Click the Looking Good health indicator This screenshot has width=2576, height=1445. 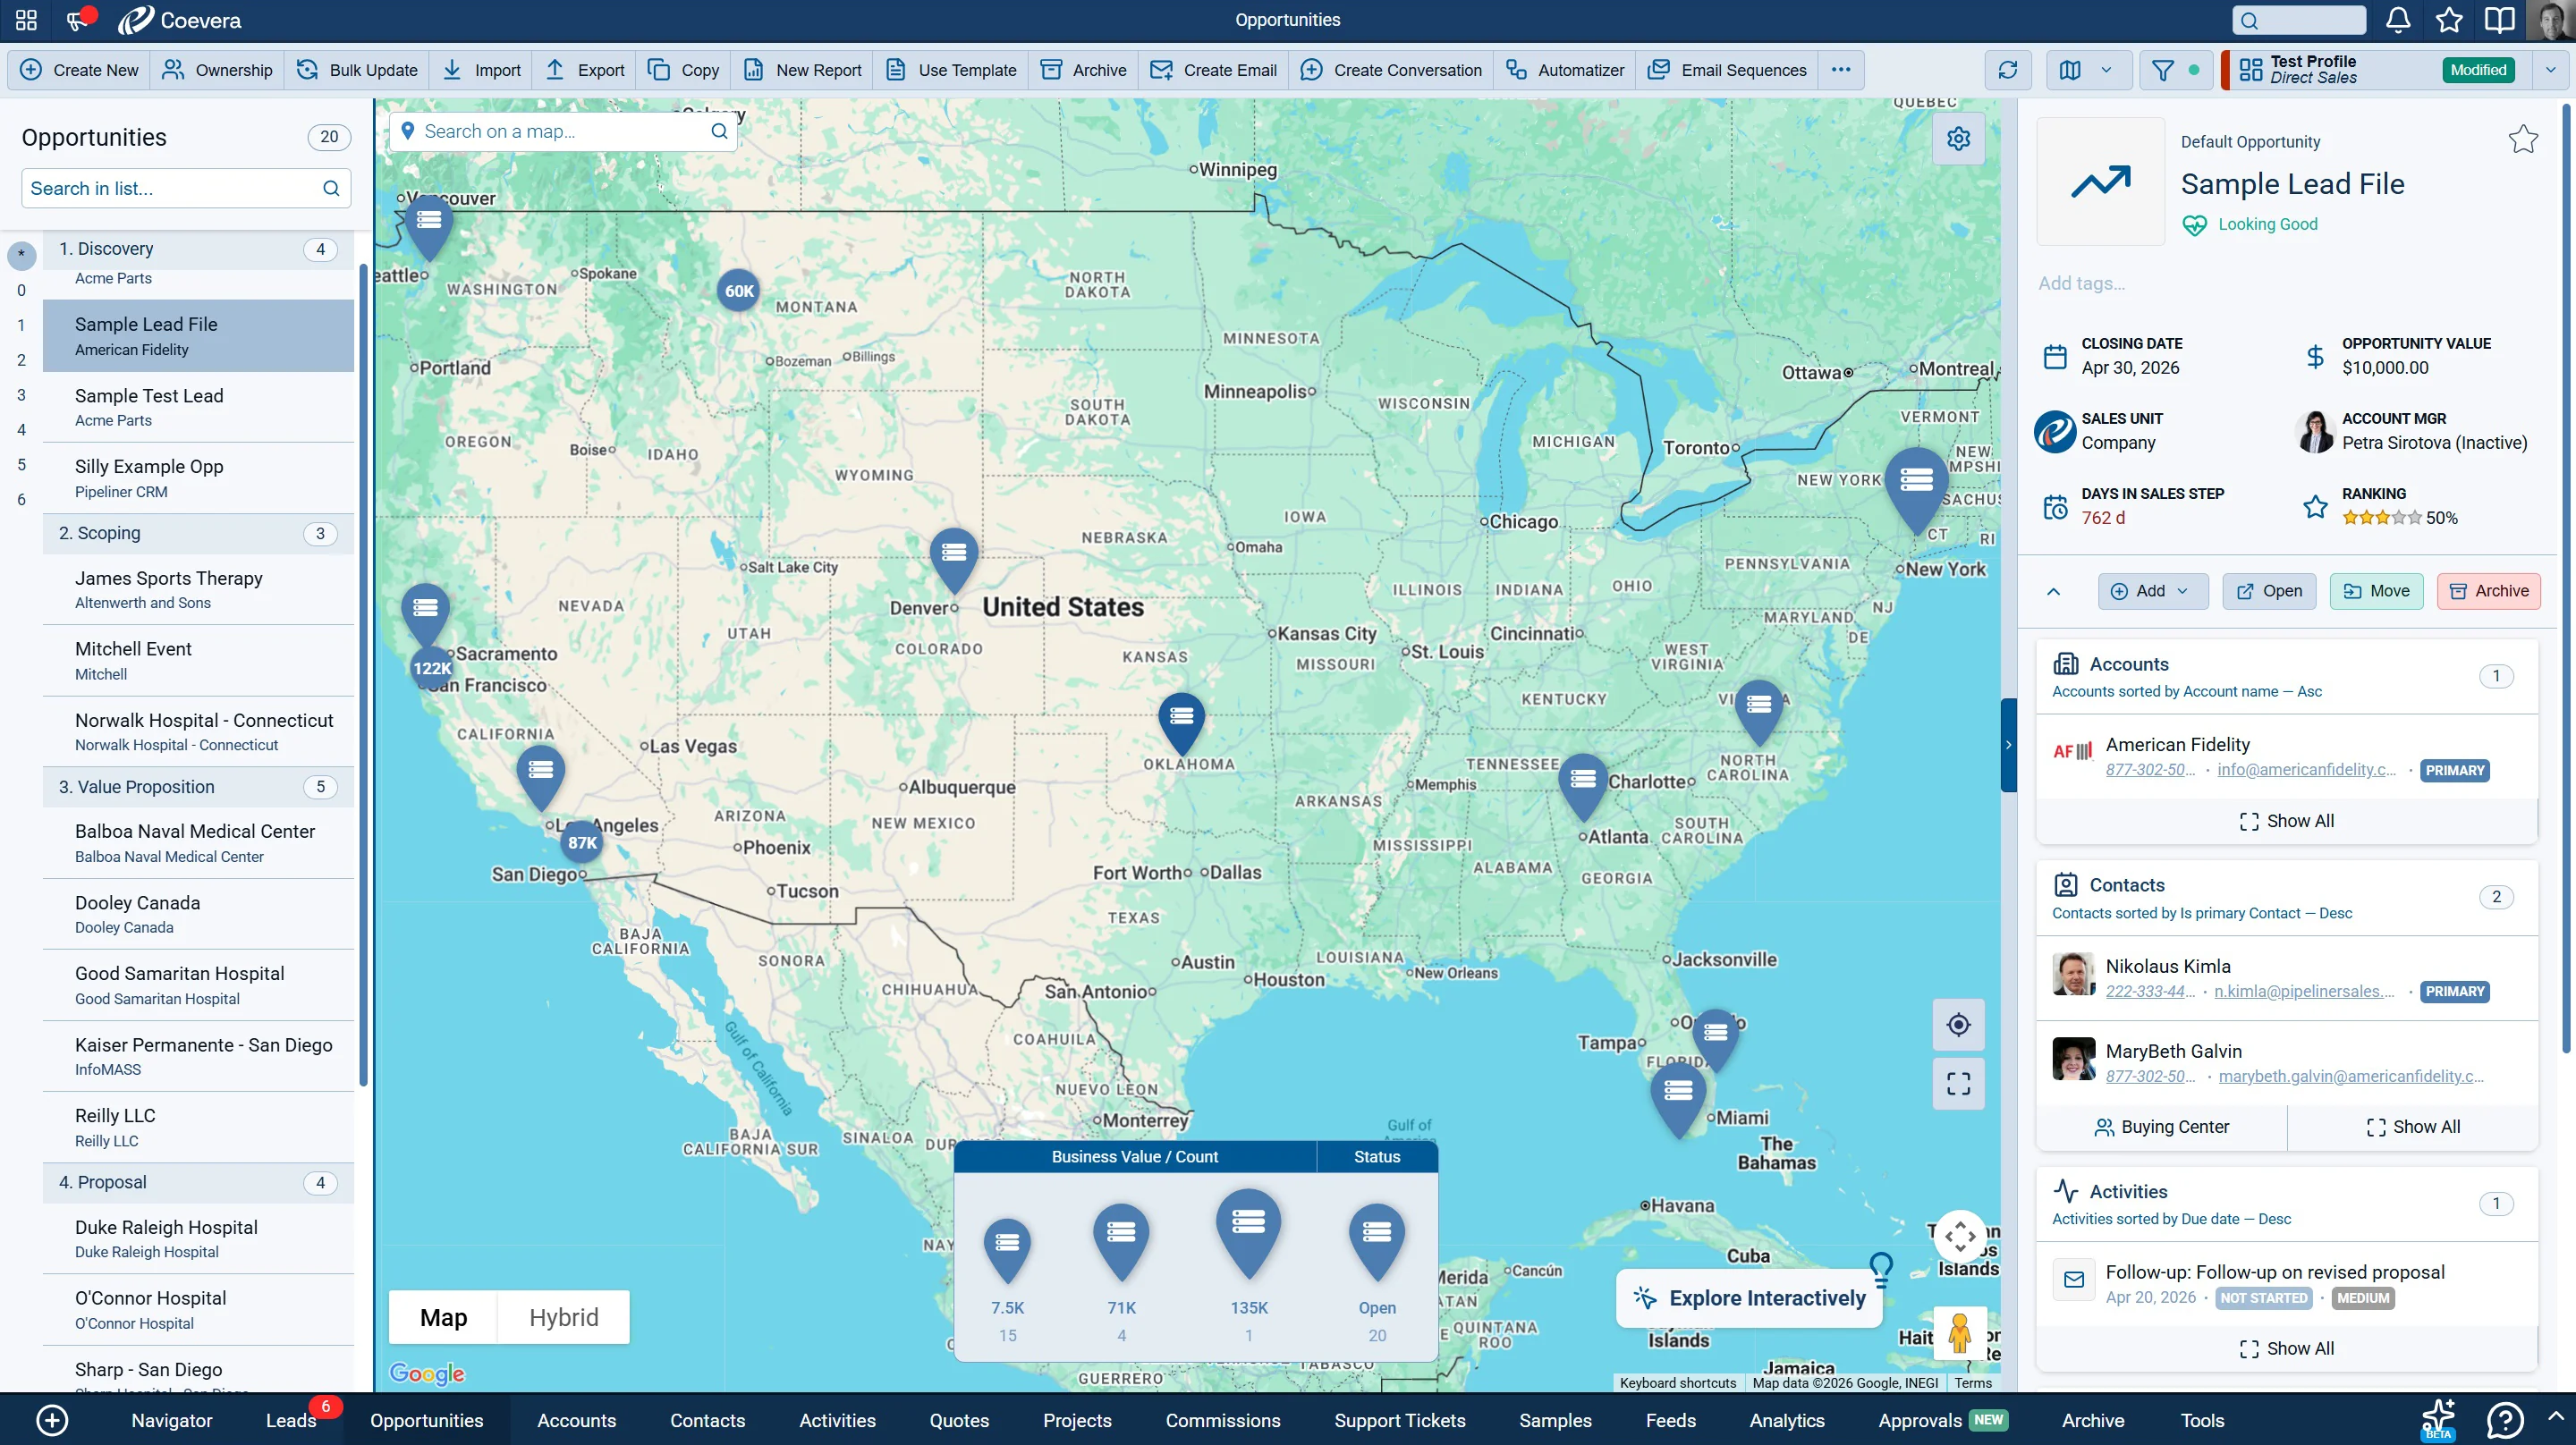click(x=2250, y=225)
